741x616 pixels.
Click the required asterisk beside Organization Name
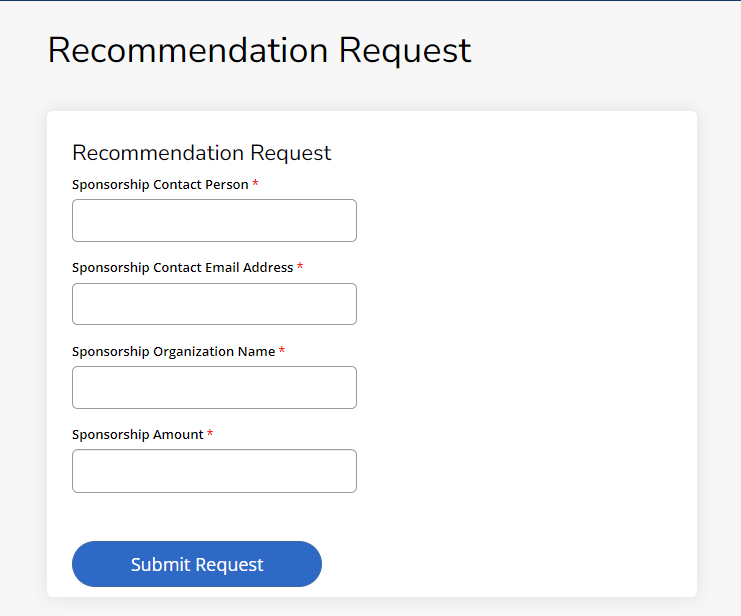click(x=282, y=352)
